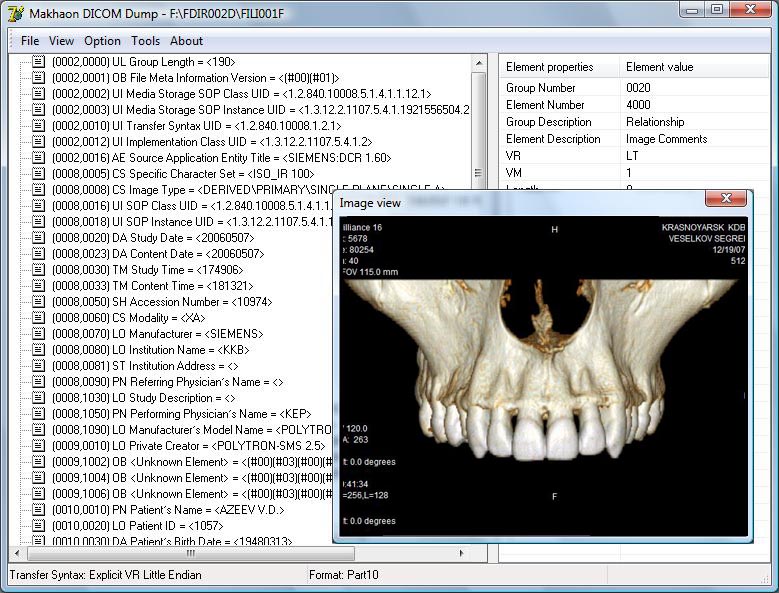779x593 pixels.
Task: Click the icon beside Study Date entry
Action: click(39, 237)
